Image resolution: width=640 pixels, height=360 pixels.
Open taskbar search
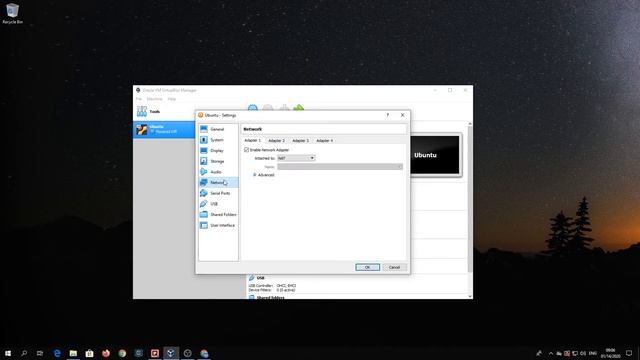tap(24, 353)
